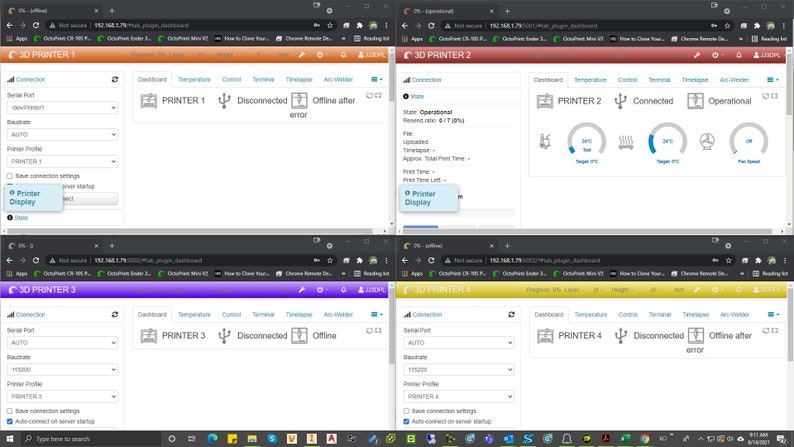794x447 pixels.
Task: Open Printer Profile dropdown showing PRINTER 4
Action: [459, 396]
